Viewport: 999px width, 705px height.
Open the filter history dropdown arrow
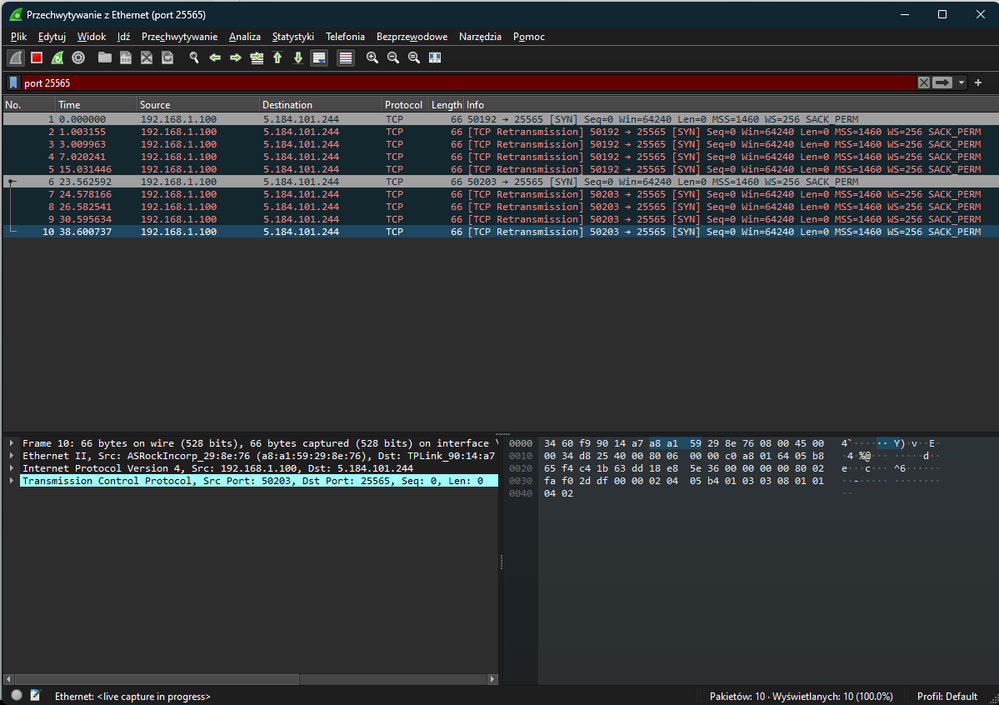tap(962, 83)
